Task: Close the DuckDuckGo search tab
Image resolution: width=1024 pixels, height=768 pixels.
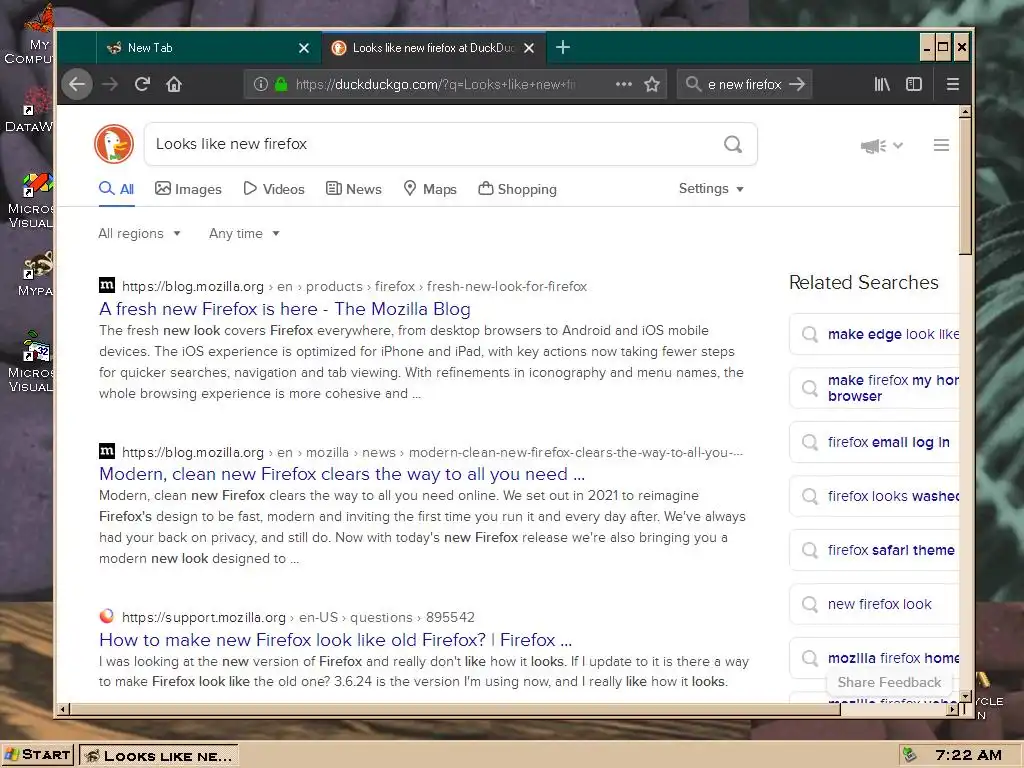Action: click(529, 48)
